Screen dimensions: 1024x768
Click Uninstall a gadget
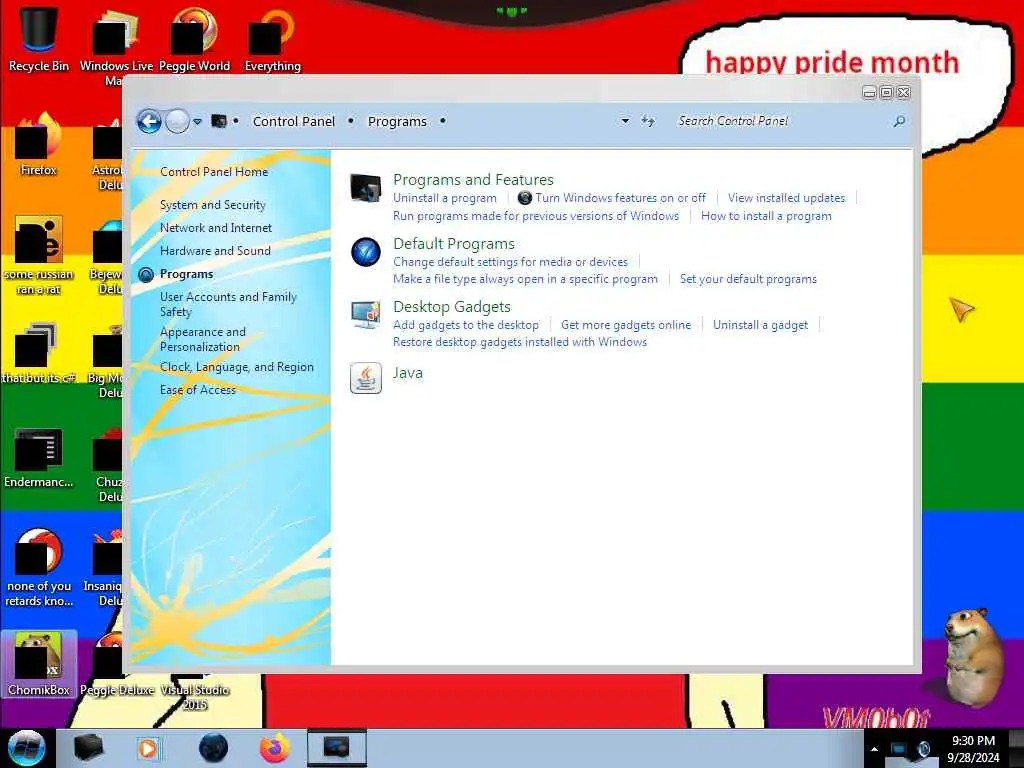coord(760,325)
